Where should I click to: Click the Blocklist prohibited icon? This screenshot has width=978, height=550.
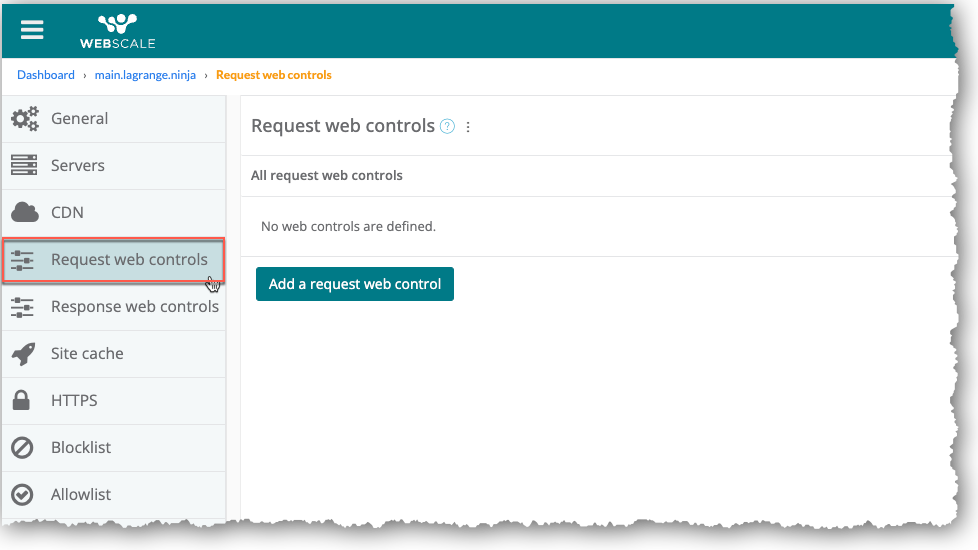(22, 447)
